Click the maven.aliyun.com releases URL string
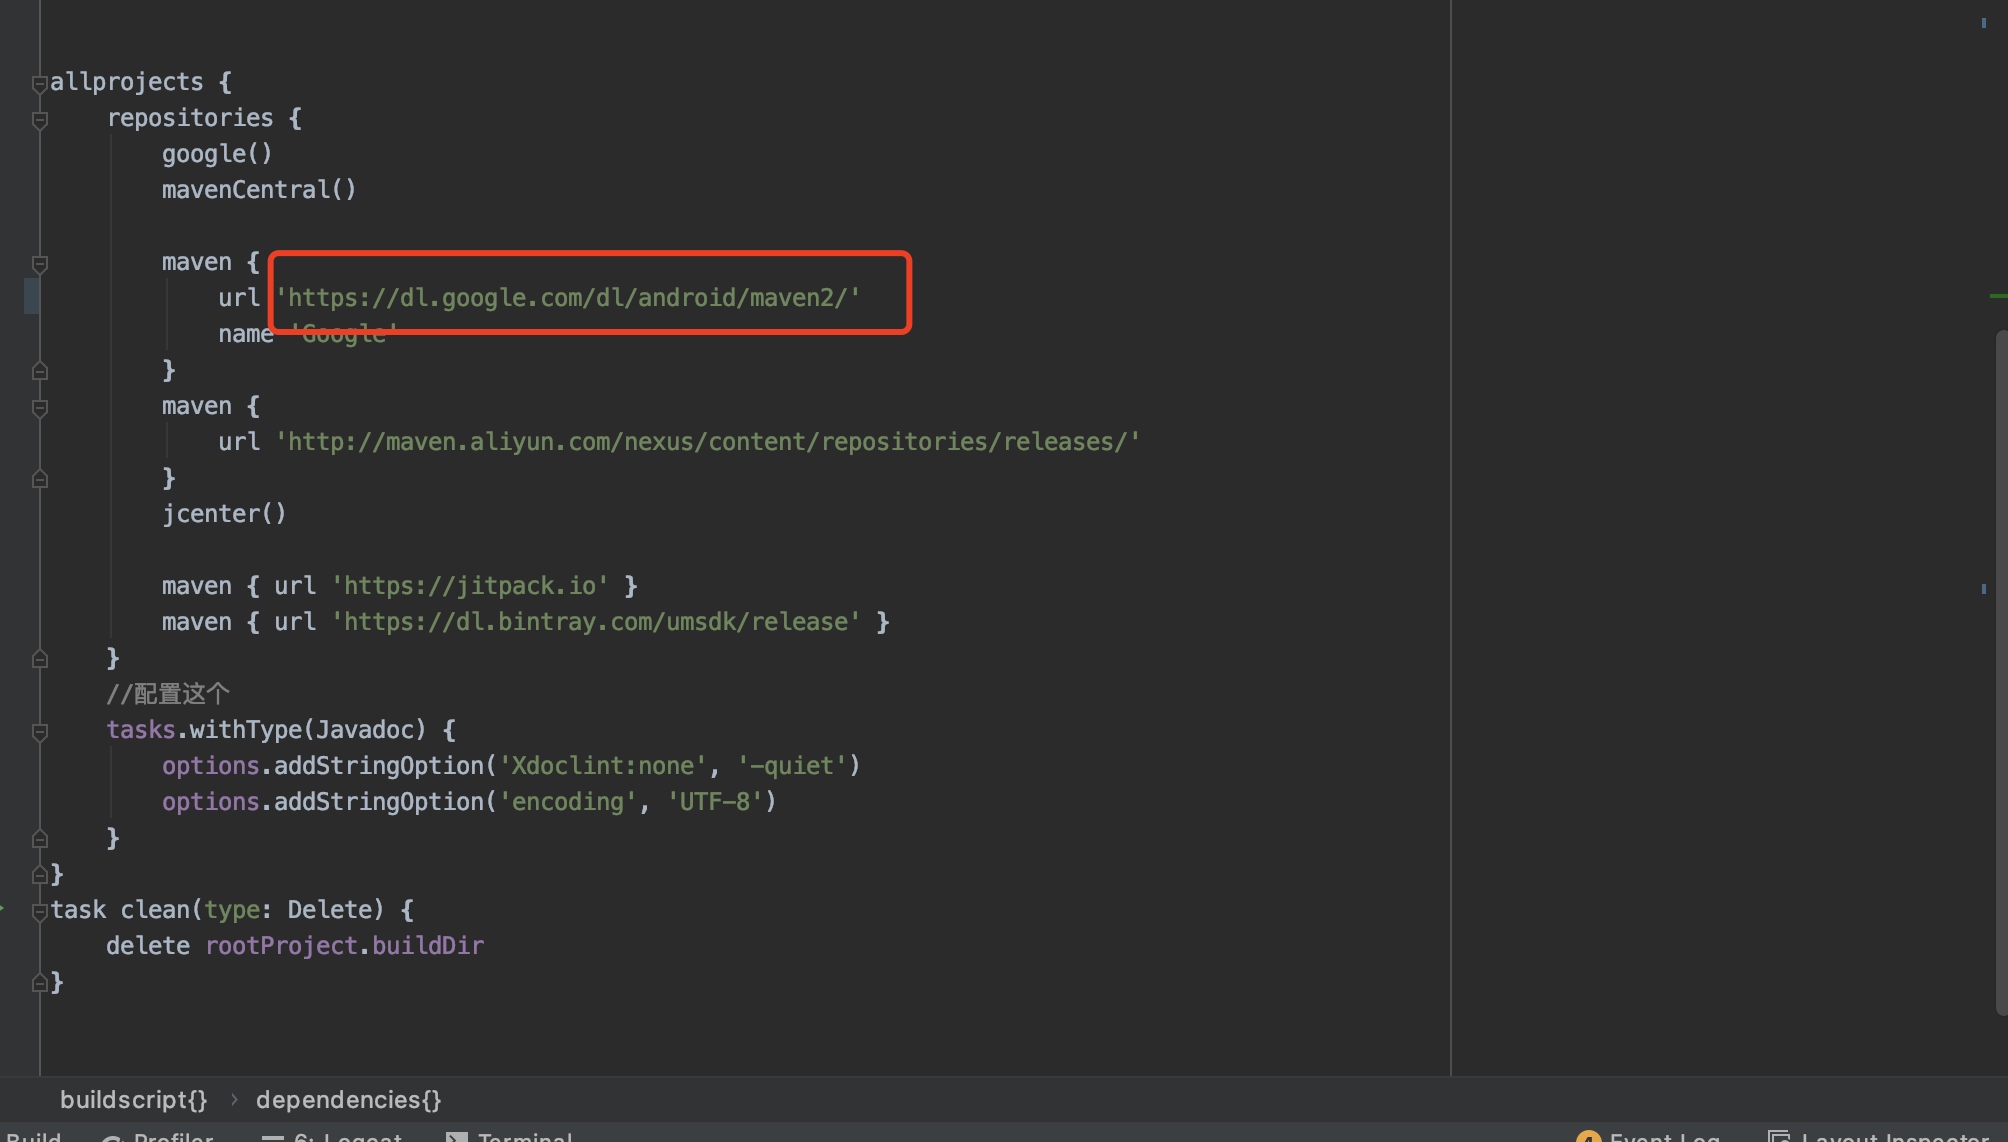2008x1142 pixels. [708, 442]
